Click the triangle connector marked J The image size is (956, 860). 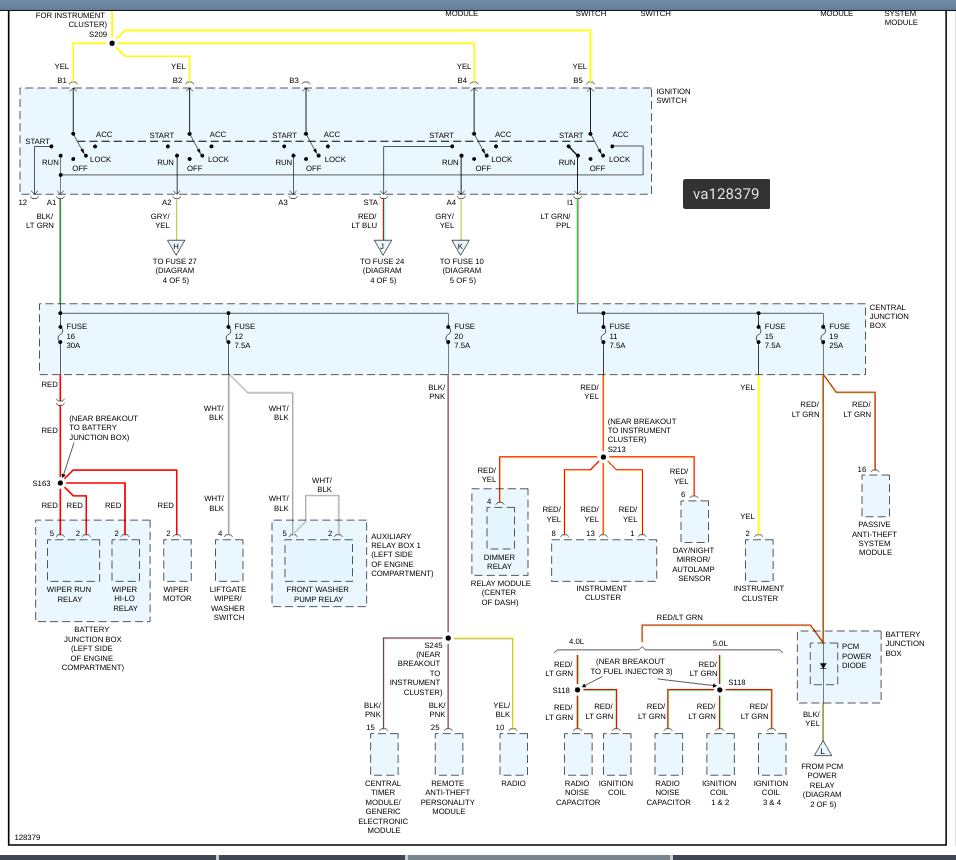tap(382, 246)
